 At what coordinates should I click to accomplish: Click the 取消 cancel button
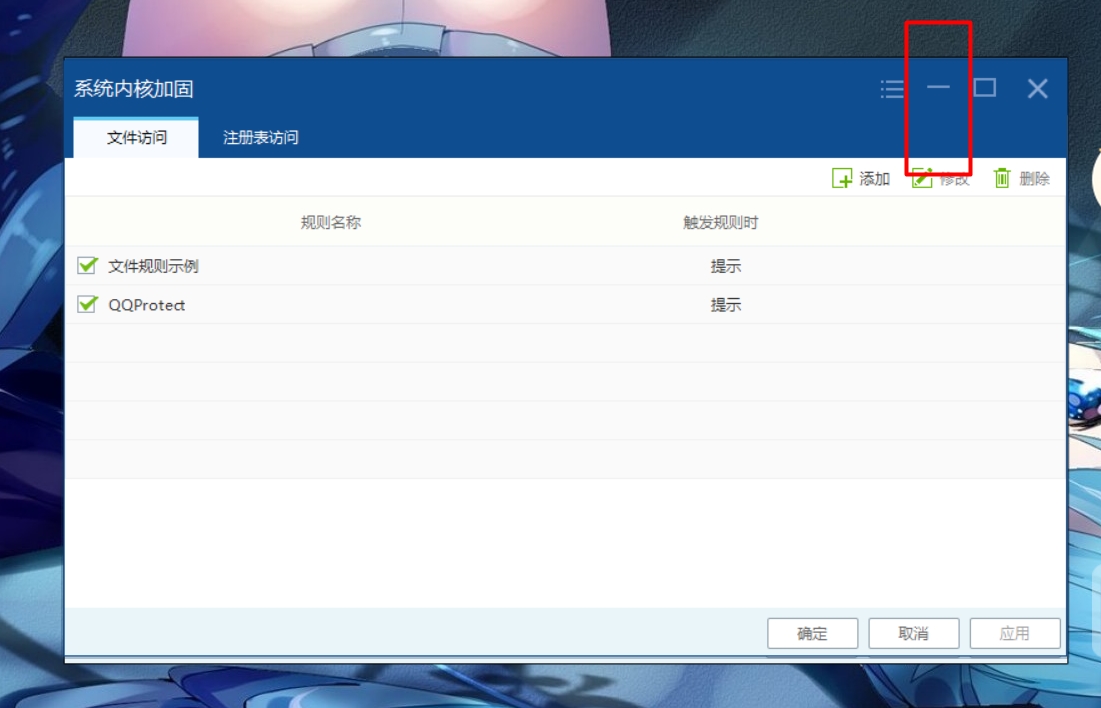[x=914, y=634]
